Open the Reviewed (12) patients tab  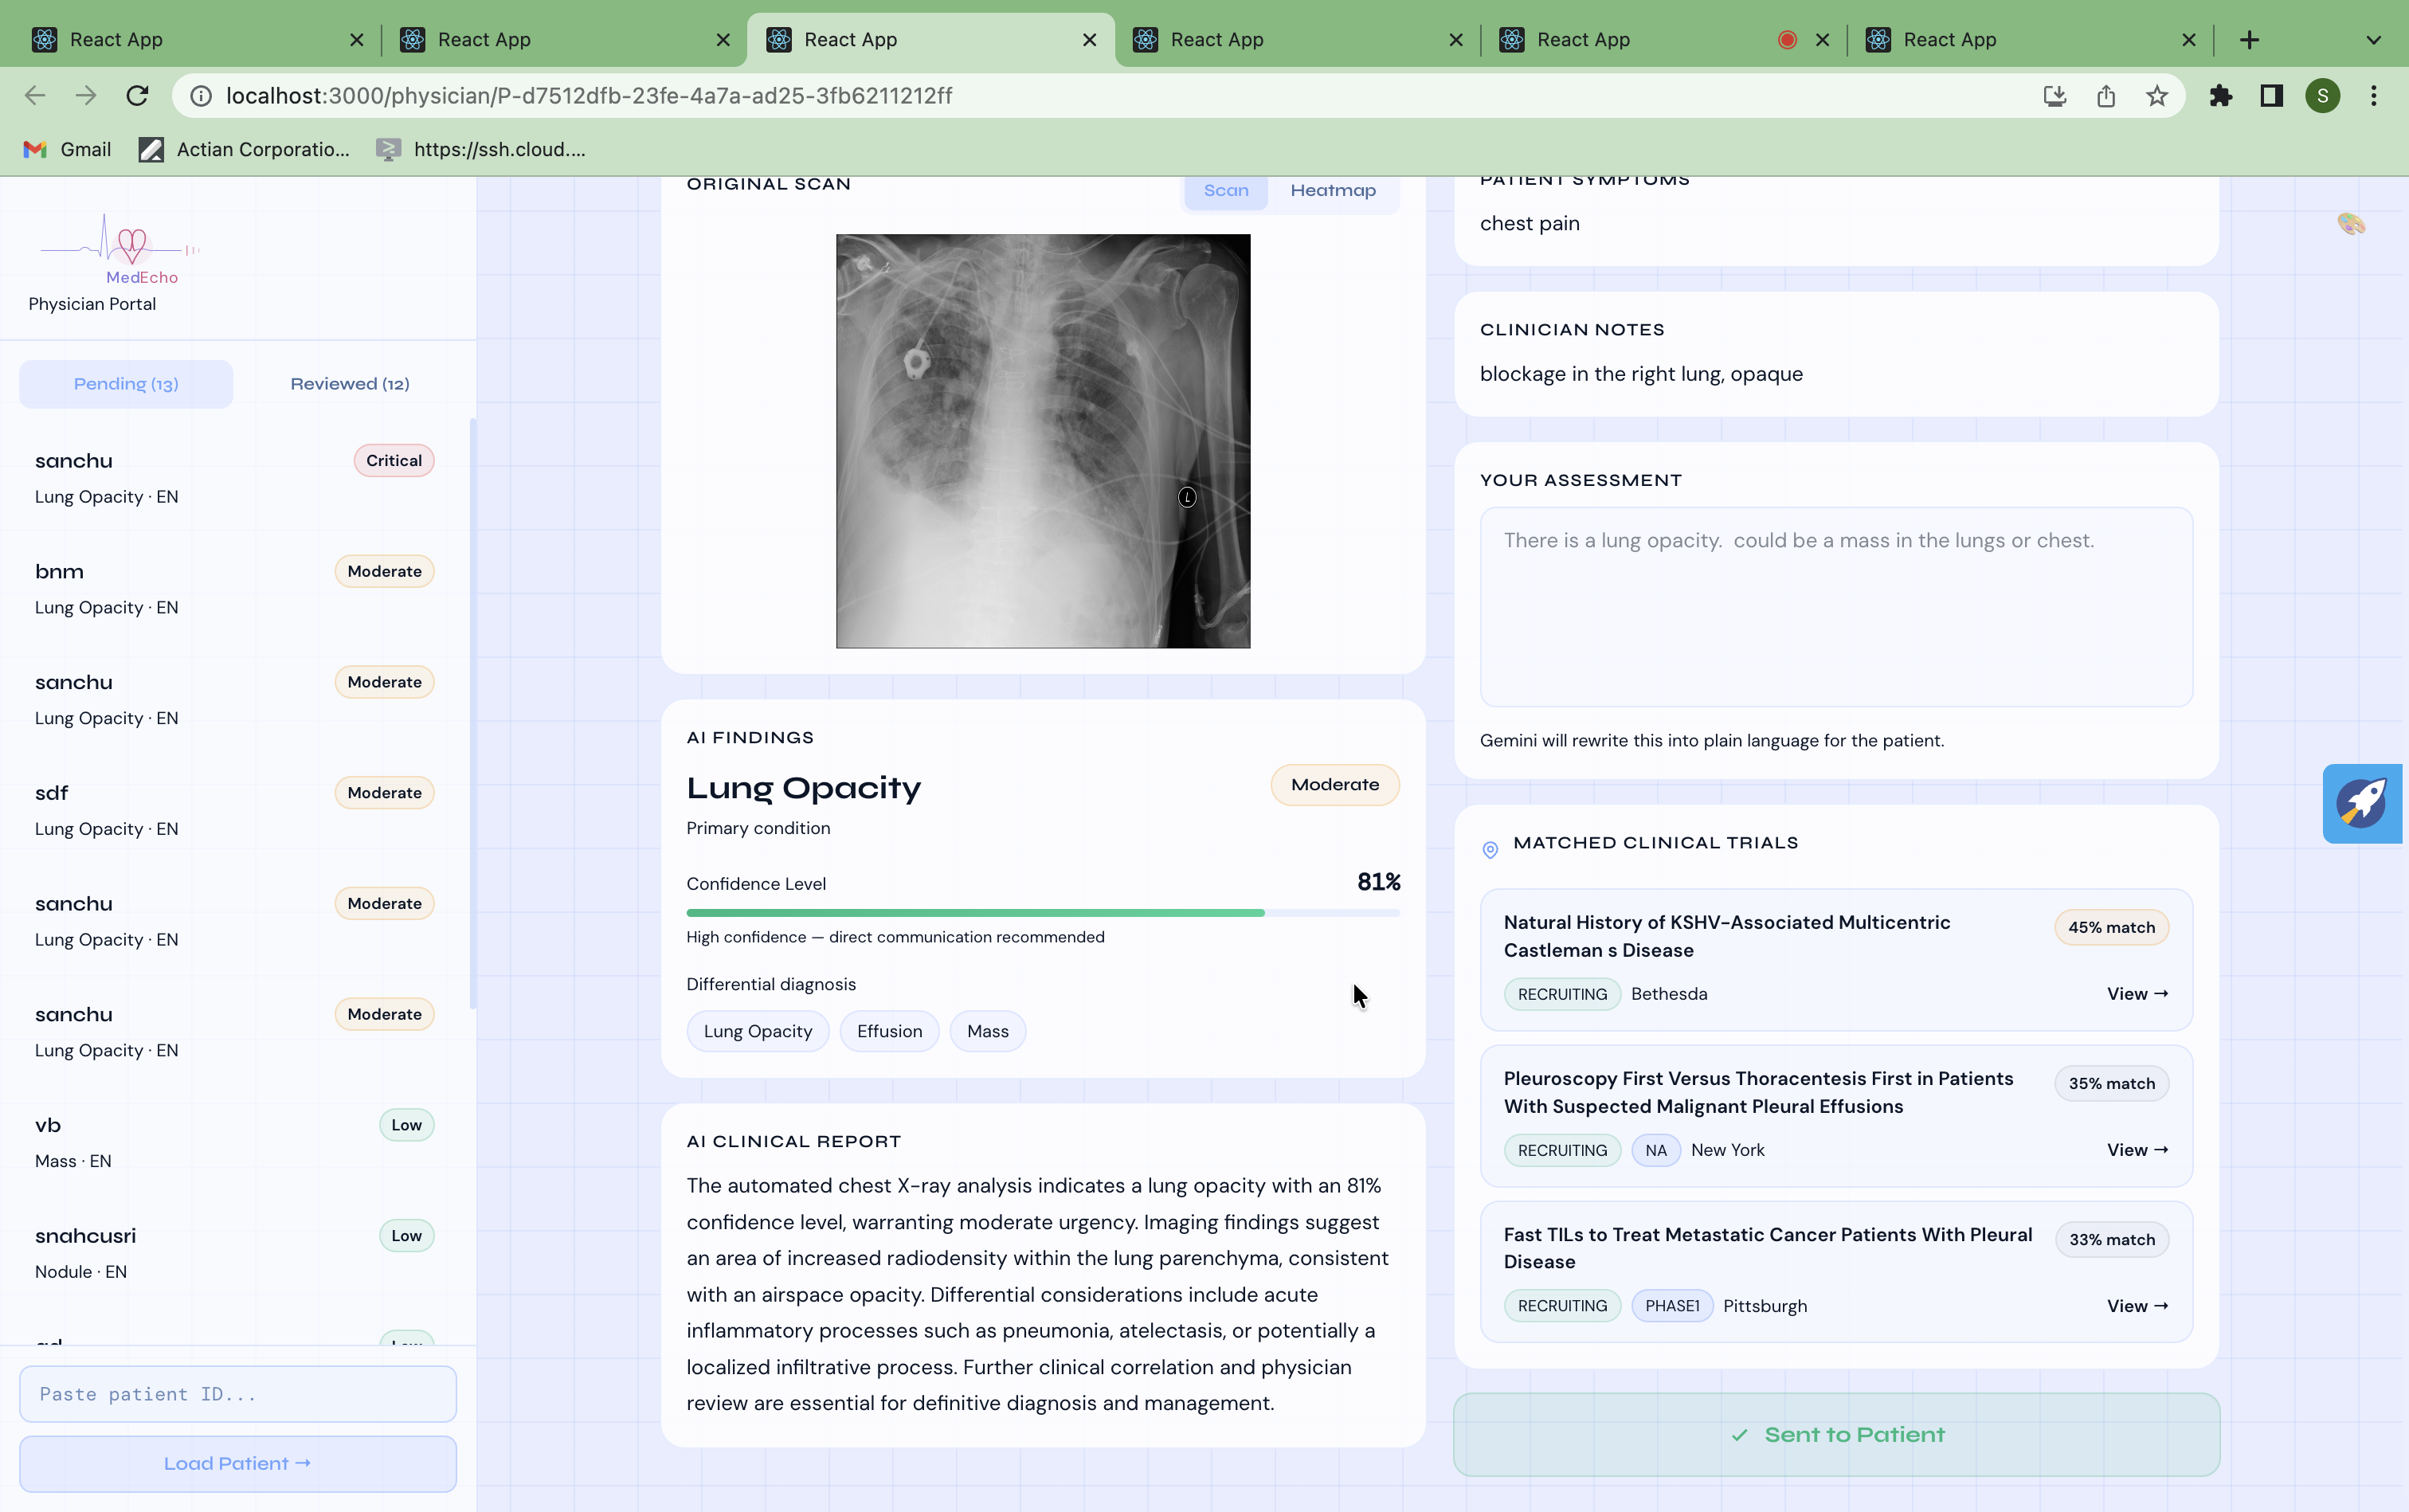pos(349,384)
